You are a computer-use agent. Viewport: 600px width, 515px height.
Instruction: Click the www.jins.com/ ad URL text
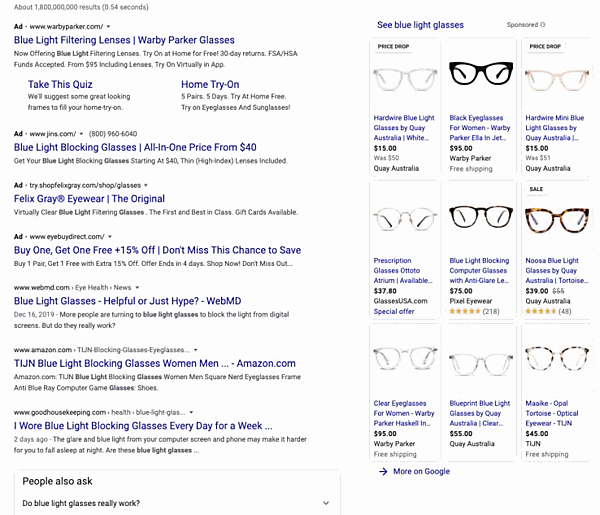pos(53,134)
